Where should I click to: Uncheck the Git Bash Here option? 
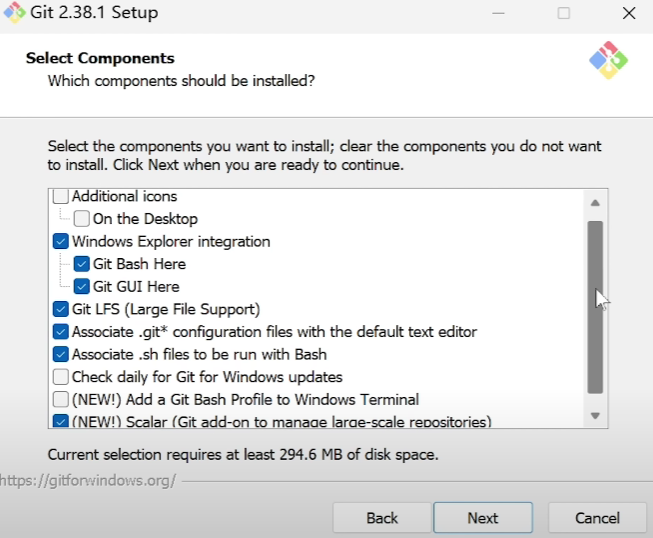click(x=82, y=264)
